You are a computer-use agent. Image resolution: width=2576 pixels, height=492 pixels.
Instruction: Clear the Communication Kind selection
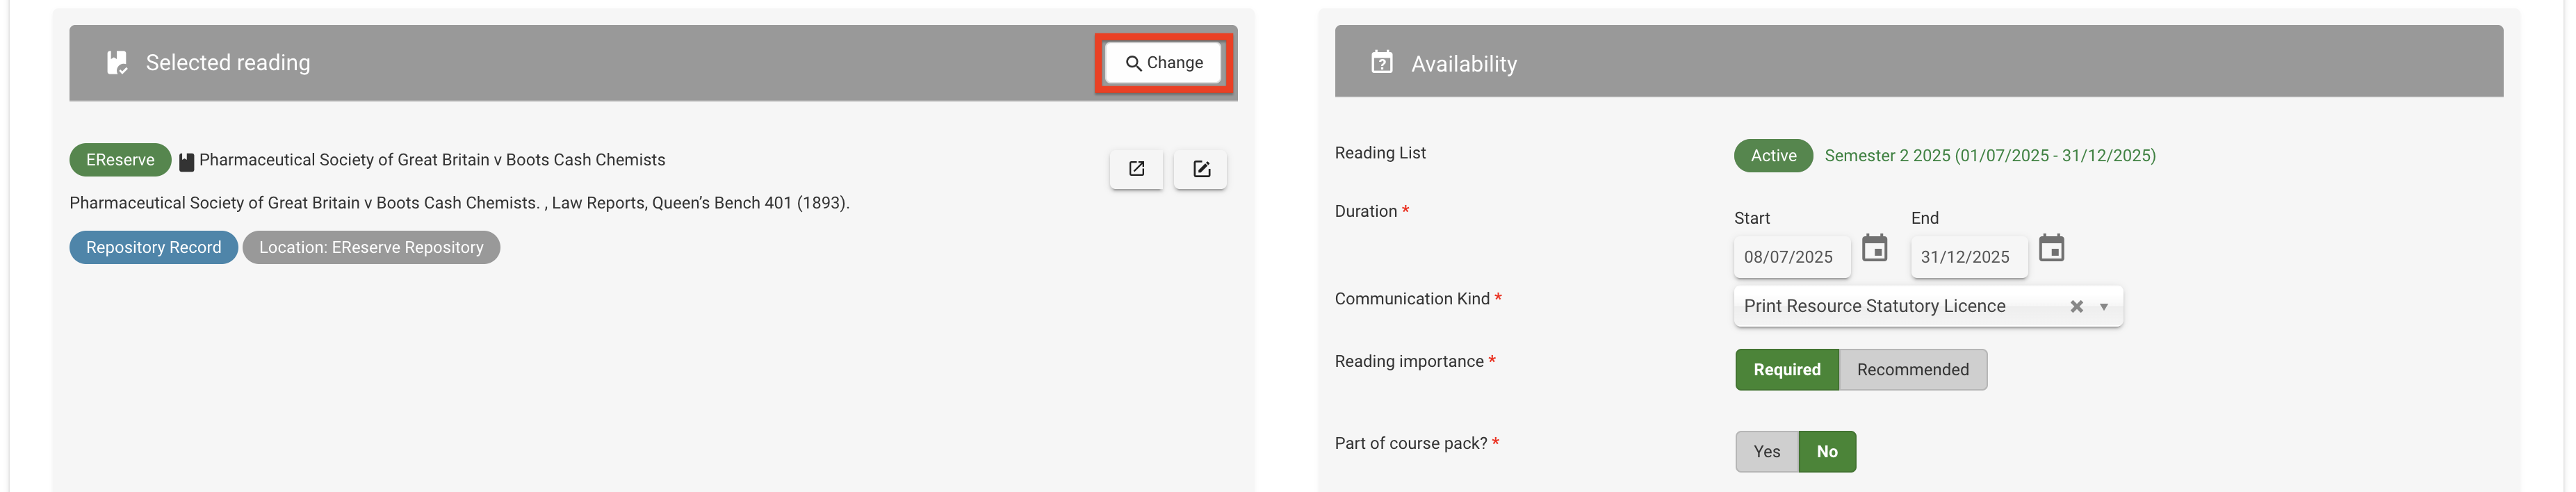tap(2076, 307)
